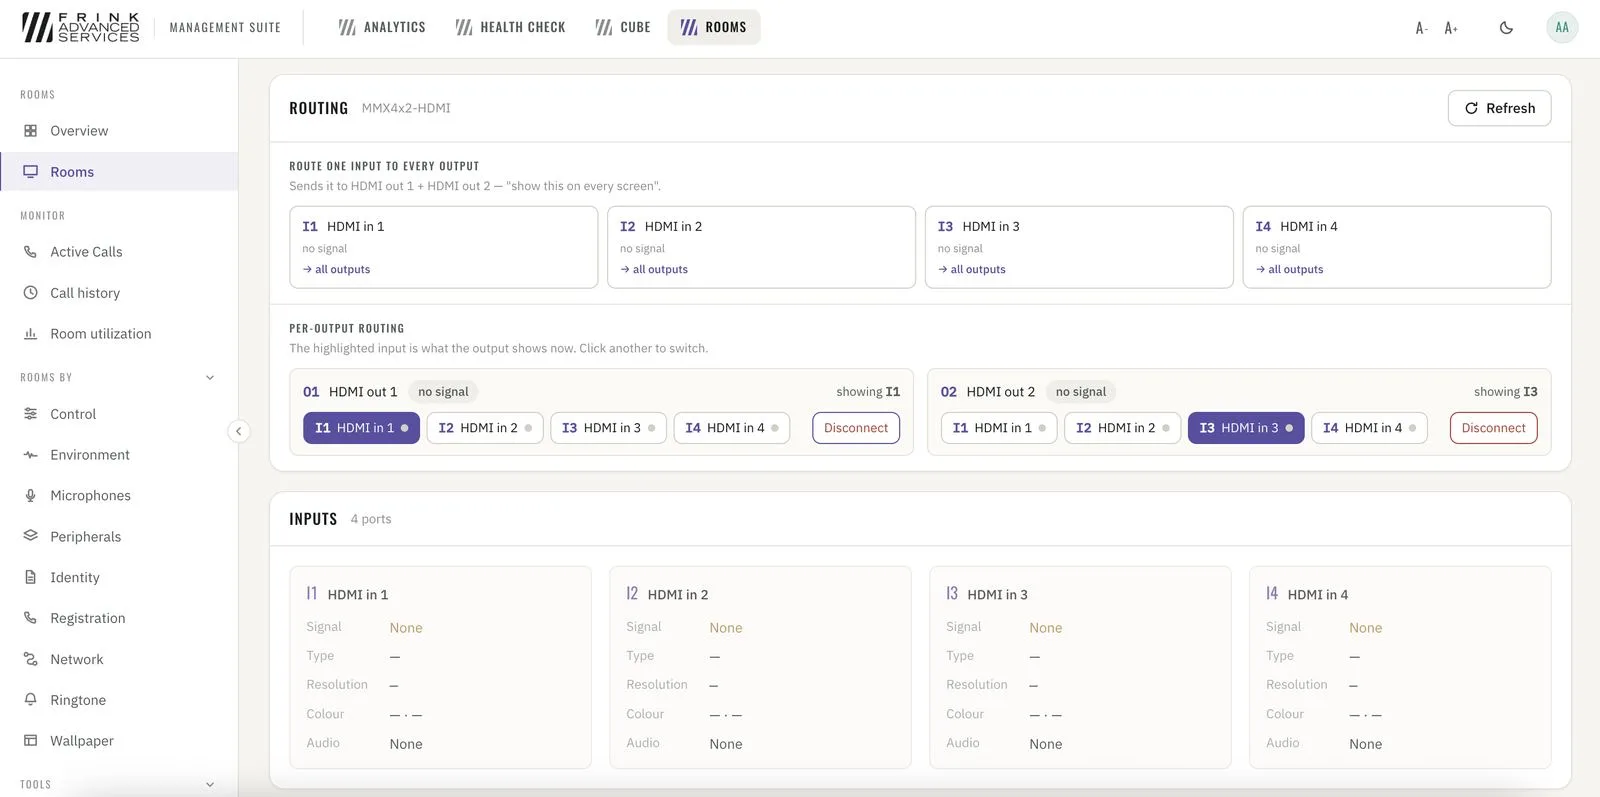Viewport: 1600px width, 797px height.
Task: Disconnect HDMI out 2
Action: [x=1493, y=428]
